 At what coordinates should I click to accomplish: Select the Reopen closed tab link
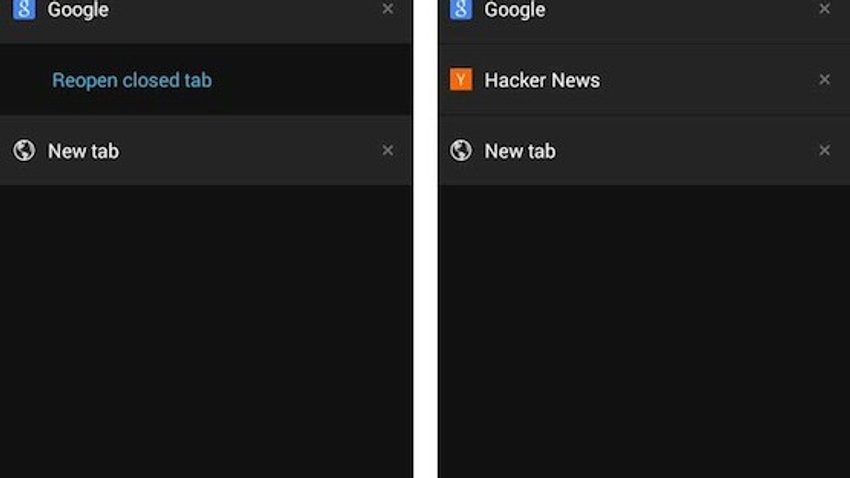coord(132,80)
